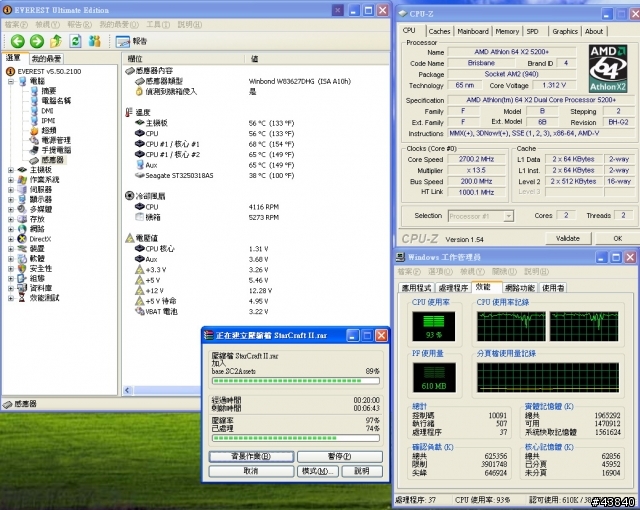
Task: Click the Validate button in CPU-Z
Action: click(568, 238)
